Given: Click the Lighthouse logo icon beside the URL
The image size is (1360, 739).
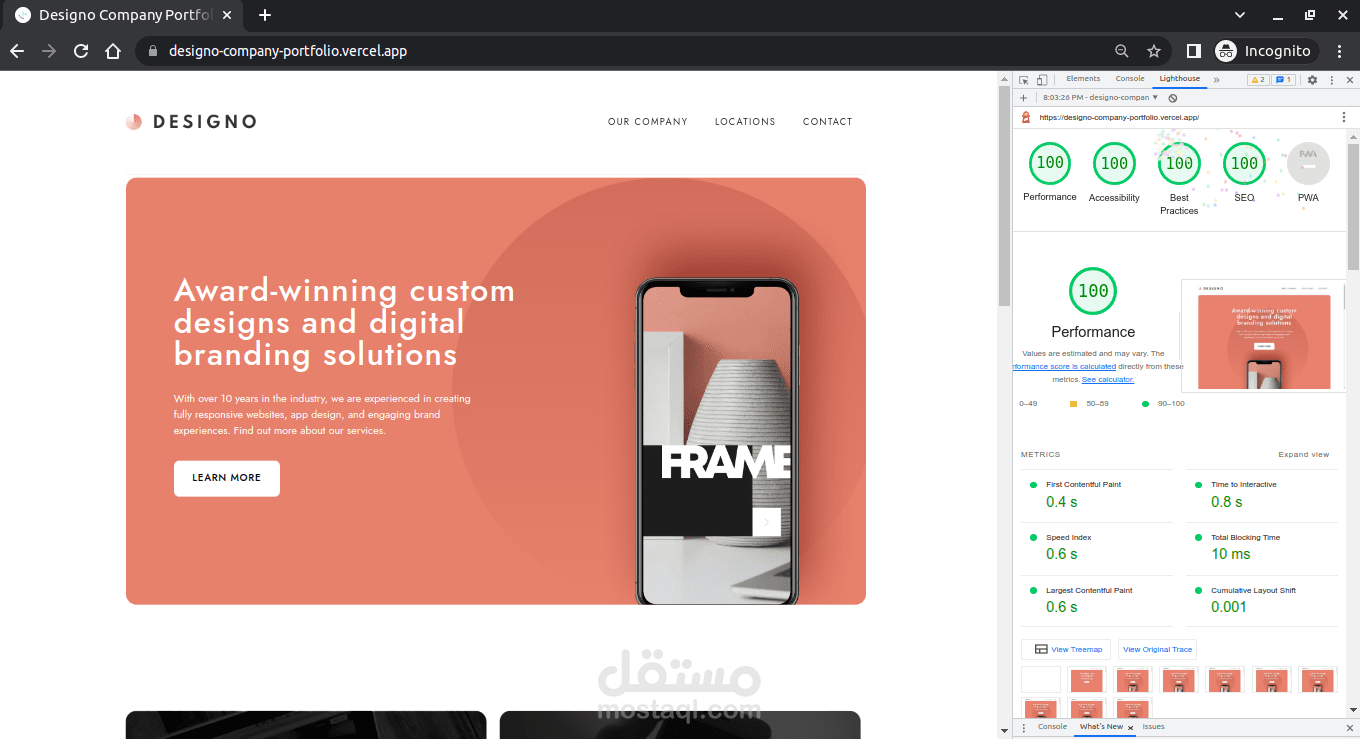Looking at the screenshot, I should tap(1025, 117).
